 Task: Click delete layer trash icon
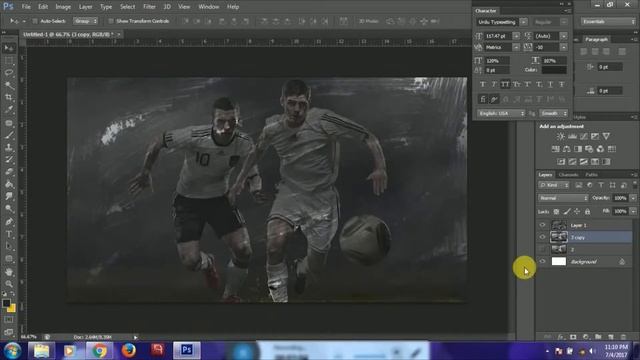[623, 337]
